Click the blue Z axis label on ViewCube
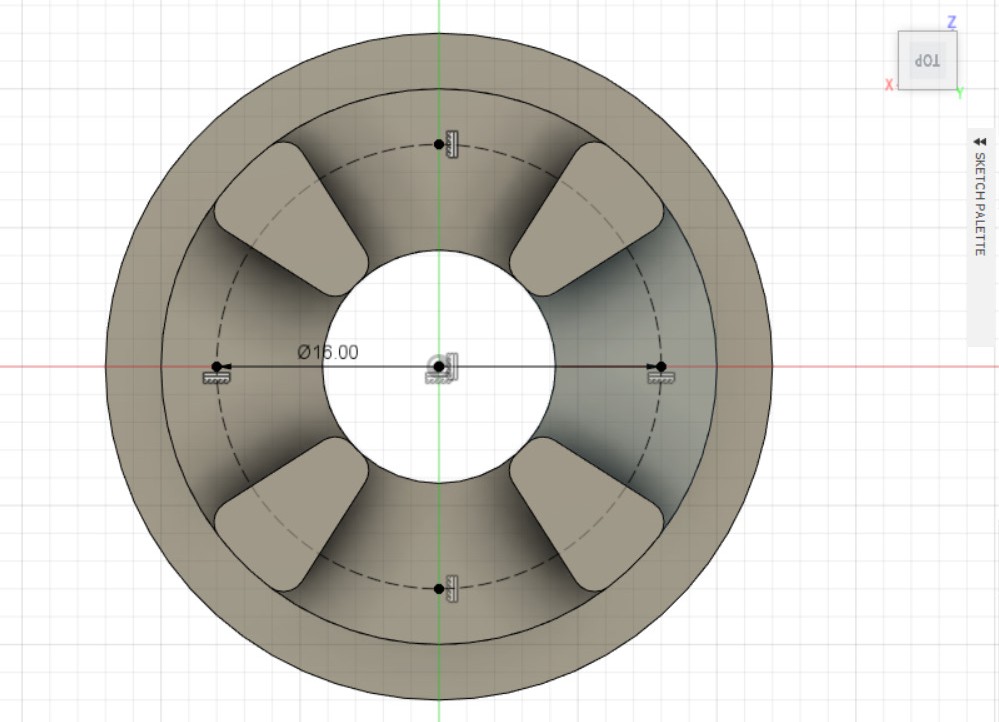Image resolution: width=999 pixels, height=722 pixels. click(952, 21)
